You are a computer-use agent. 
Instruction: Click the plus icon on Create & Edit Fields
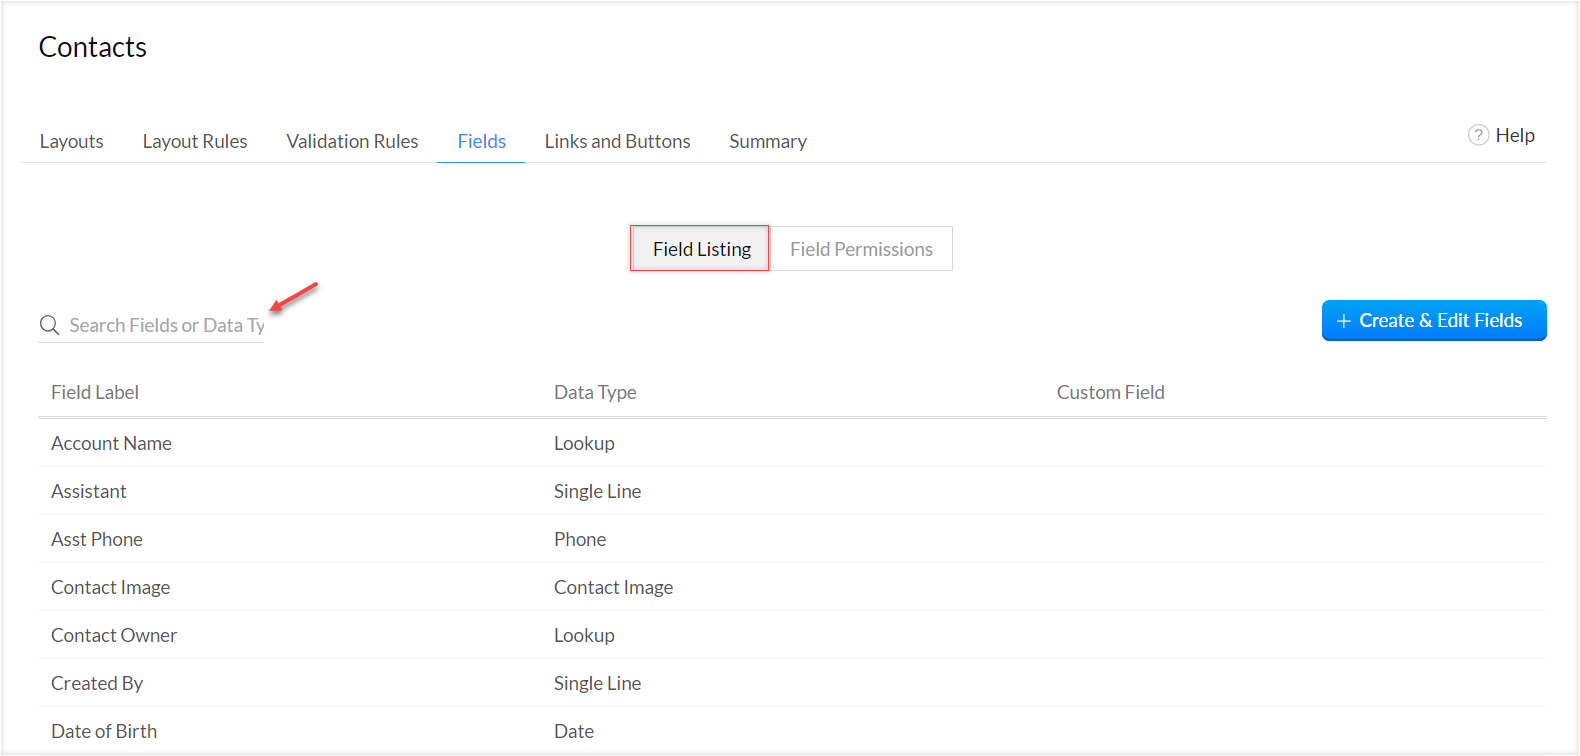[1343, 321]
